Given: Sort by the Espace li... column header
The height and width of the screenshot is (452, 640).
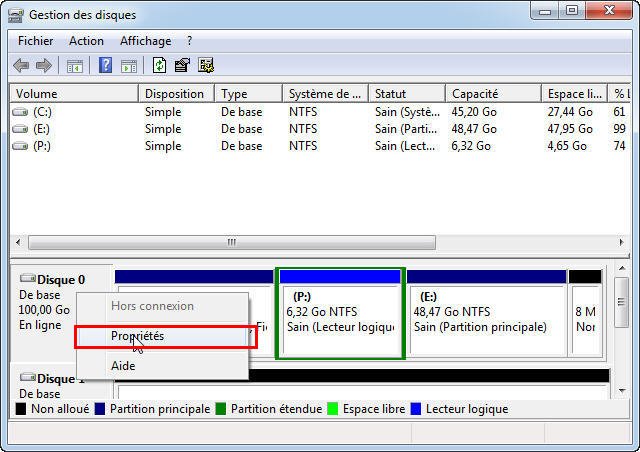Looking at the screenshot, I should coord(575,94).
